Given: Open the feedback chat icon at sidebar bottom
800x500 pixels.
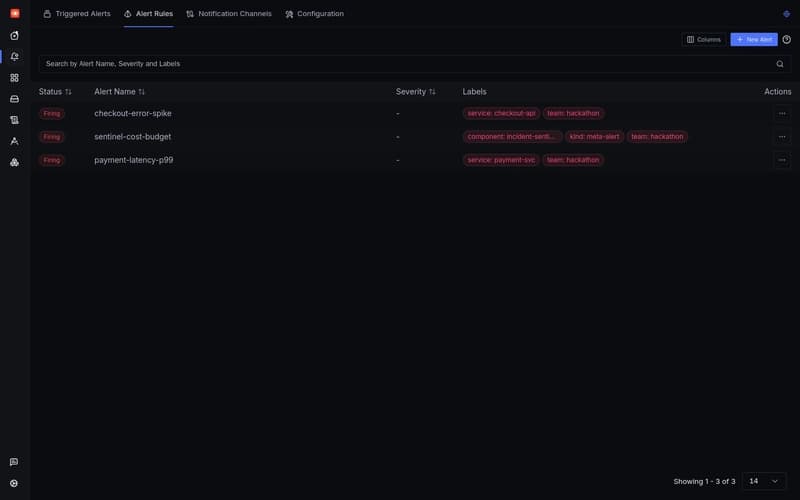Looking at the screenshot, I should [x=14, y=462].
